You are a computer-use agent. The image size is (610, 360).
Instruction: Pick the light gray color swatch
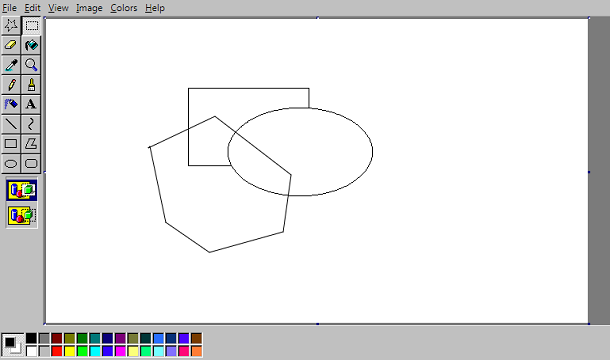point(44,351)
